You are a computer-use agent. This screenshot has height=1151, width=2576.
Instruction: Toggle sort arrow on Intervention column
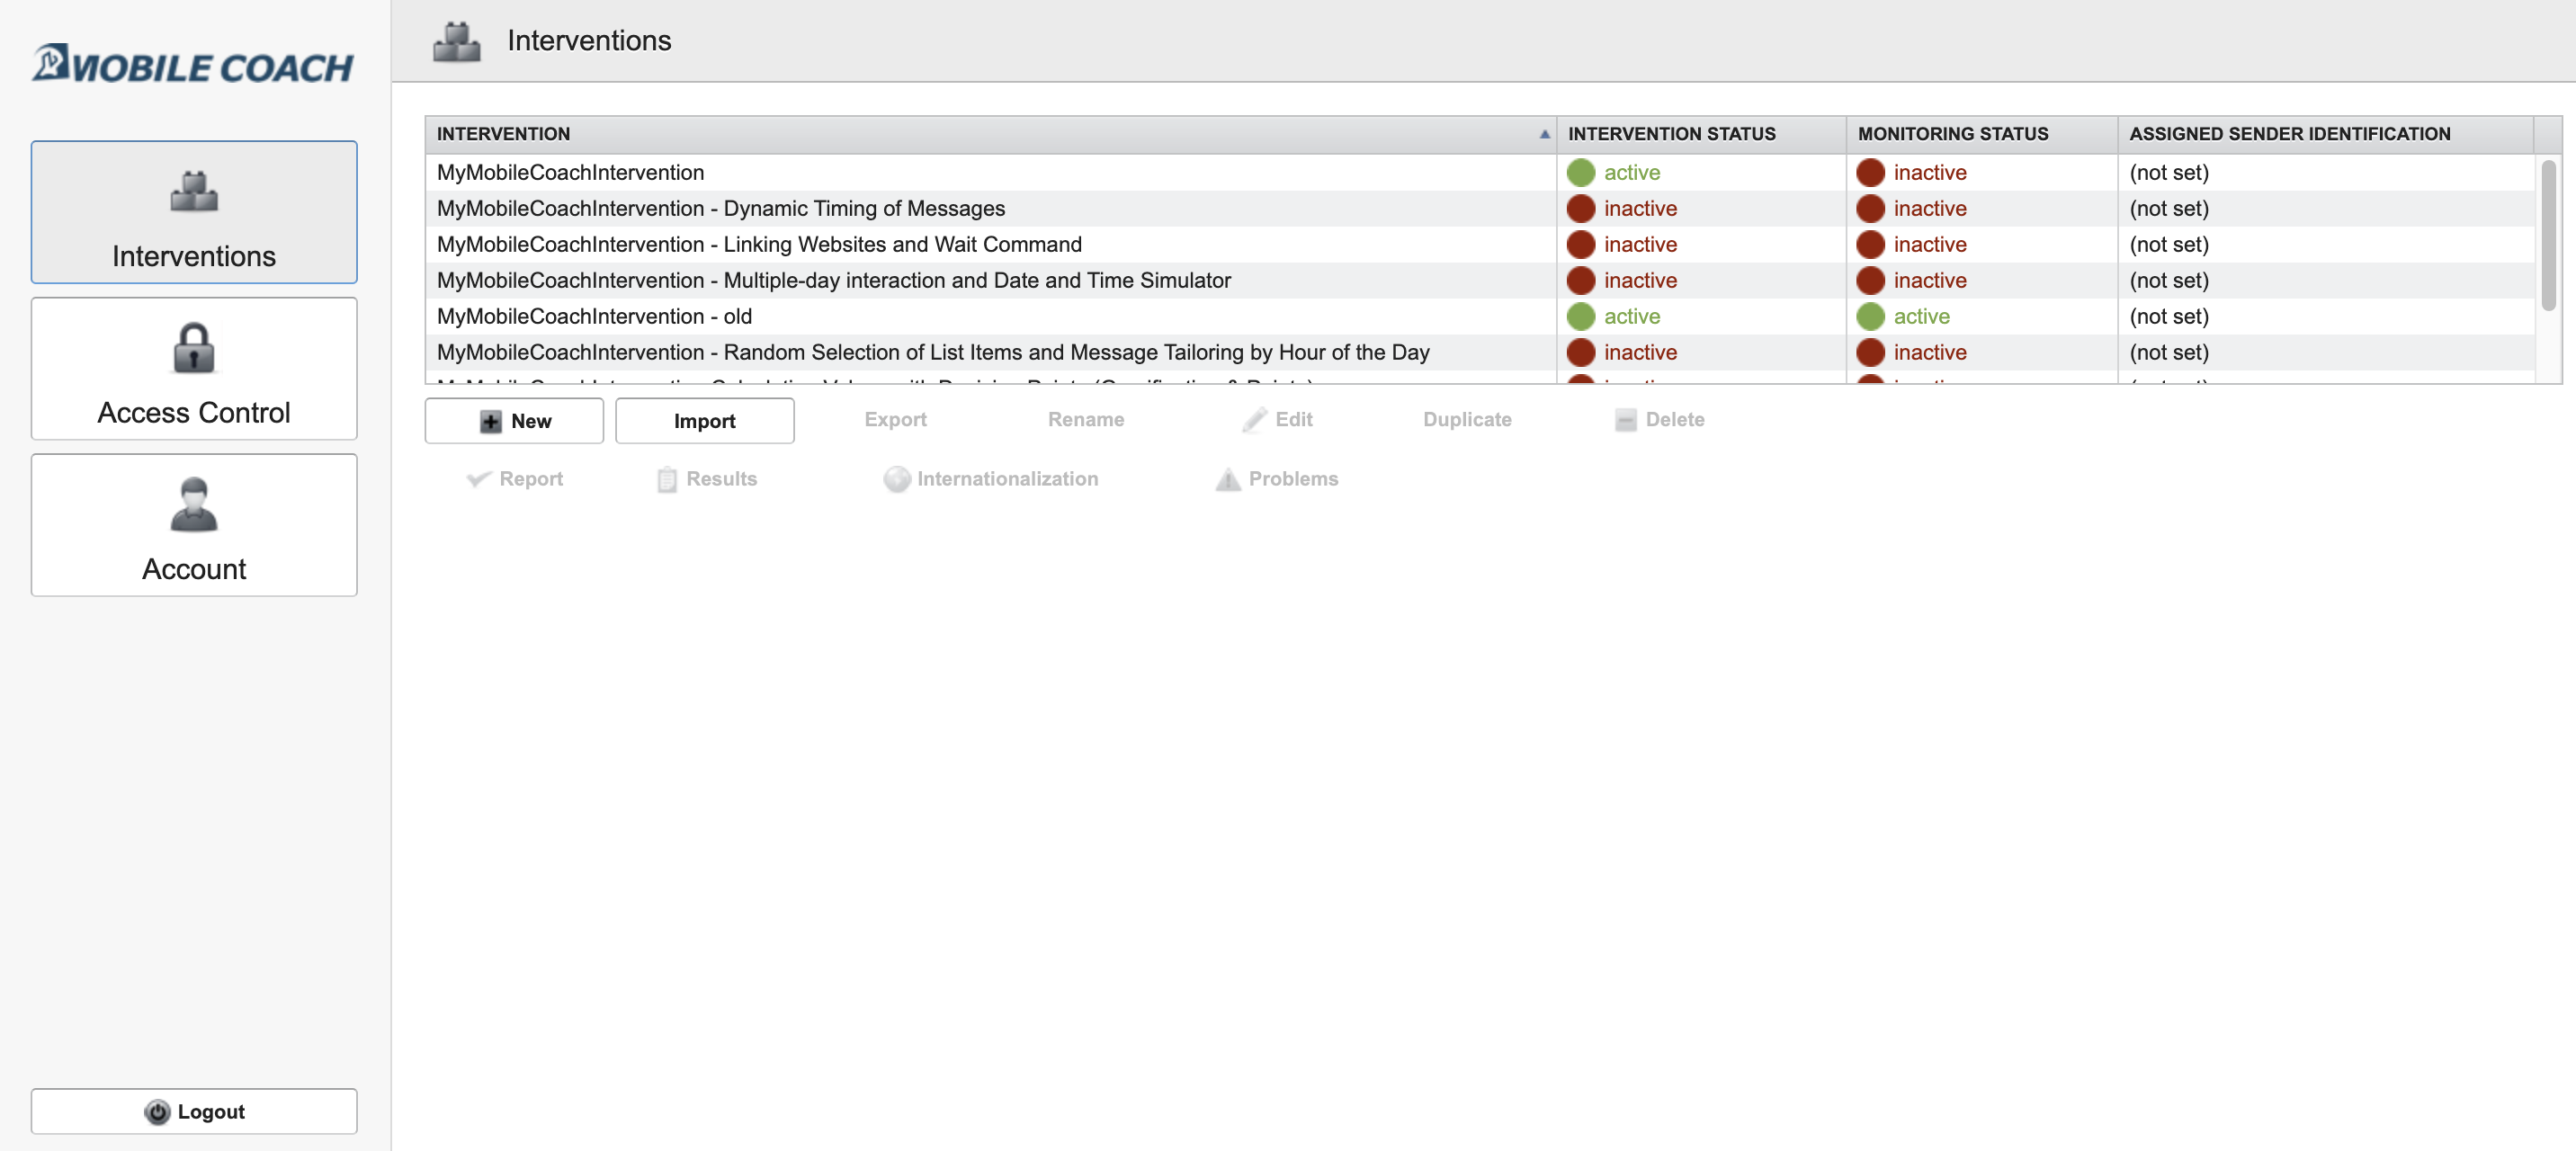tap(1544, 134)
